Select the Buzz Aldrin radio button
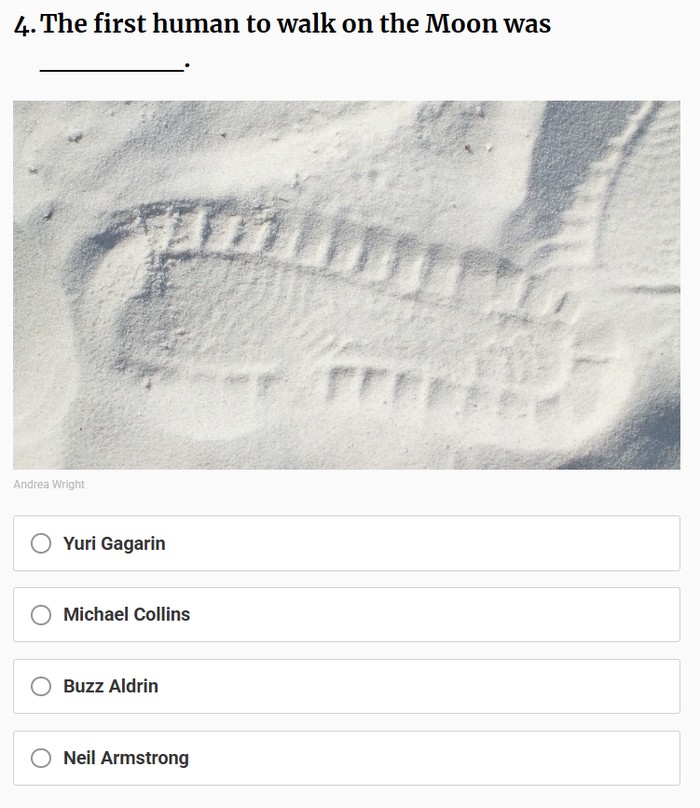Image resolution: width=700 pixels, height=808 pixels. [41, 686]
